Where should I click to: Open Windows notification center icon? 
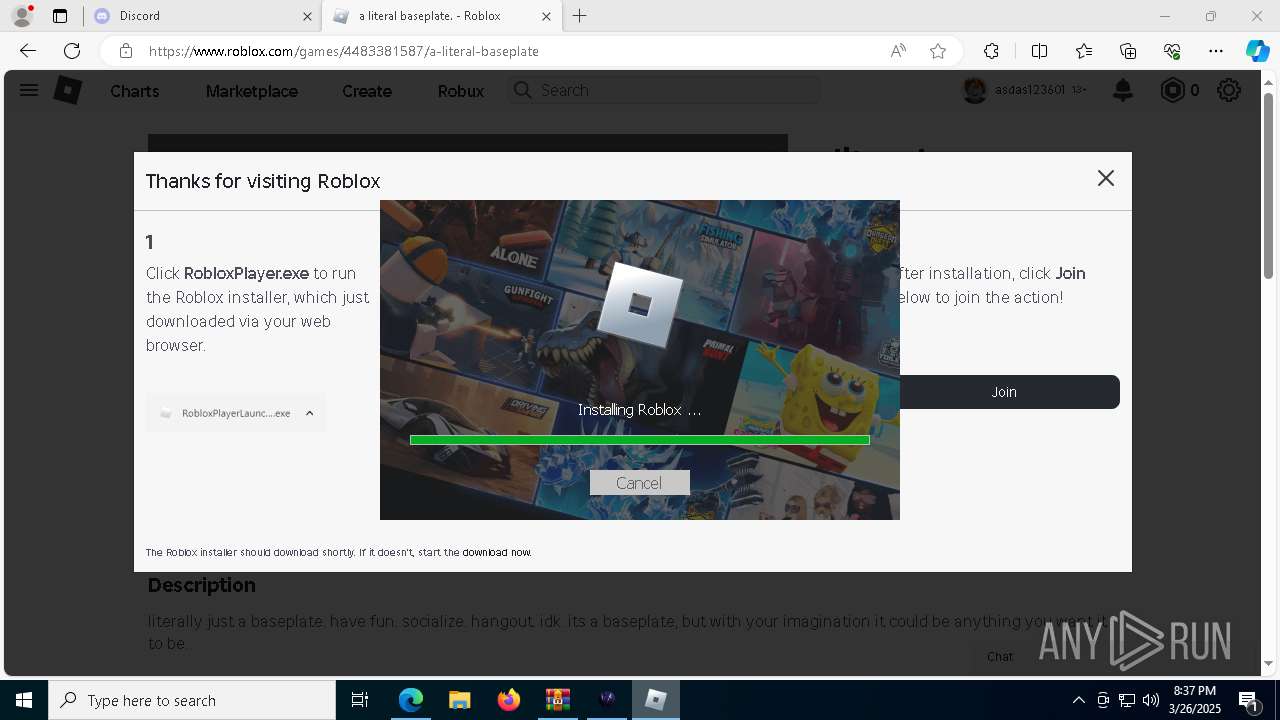1248,700
